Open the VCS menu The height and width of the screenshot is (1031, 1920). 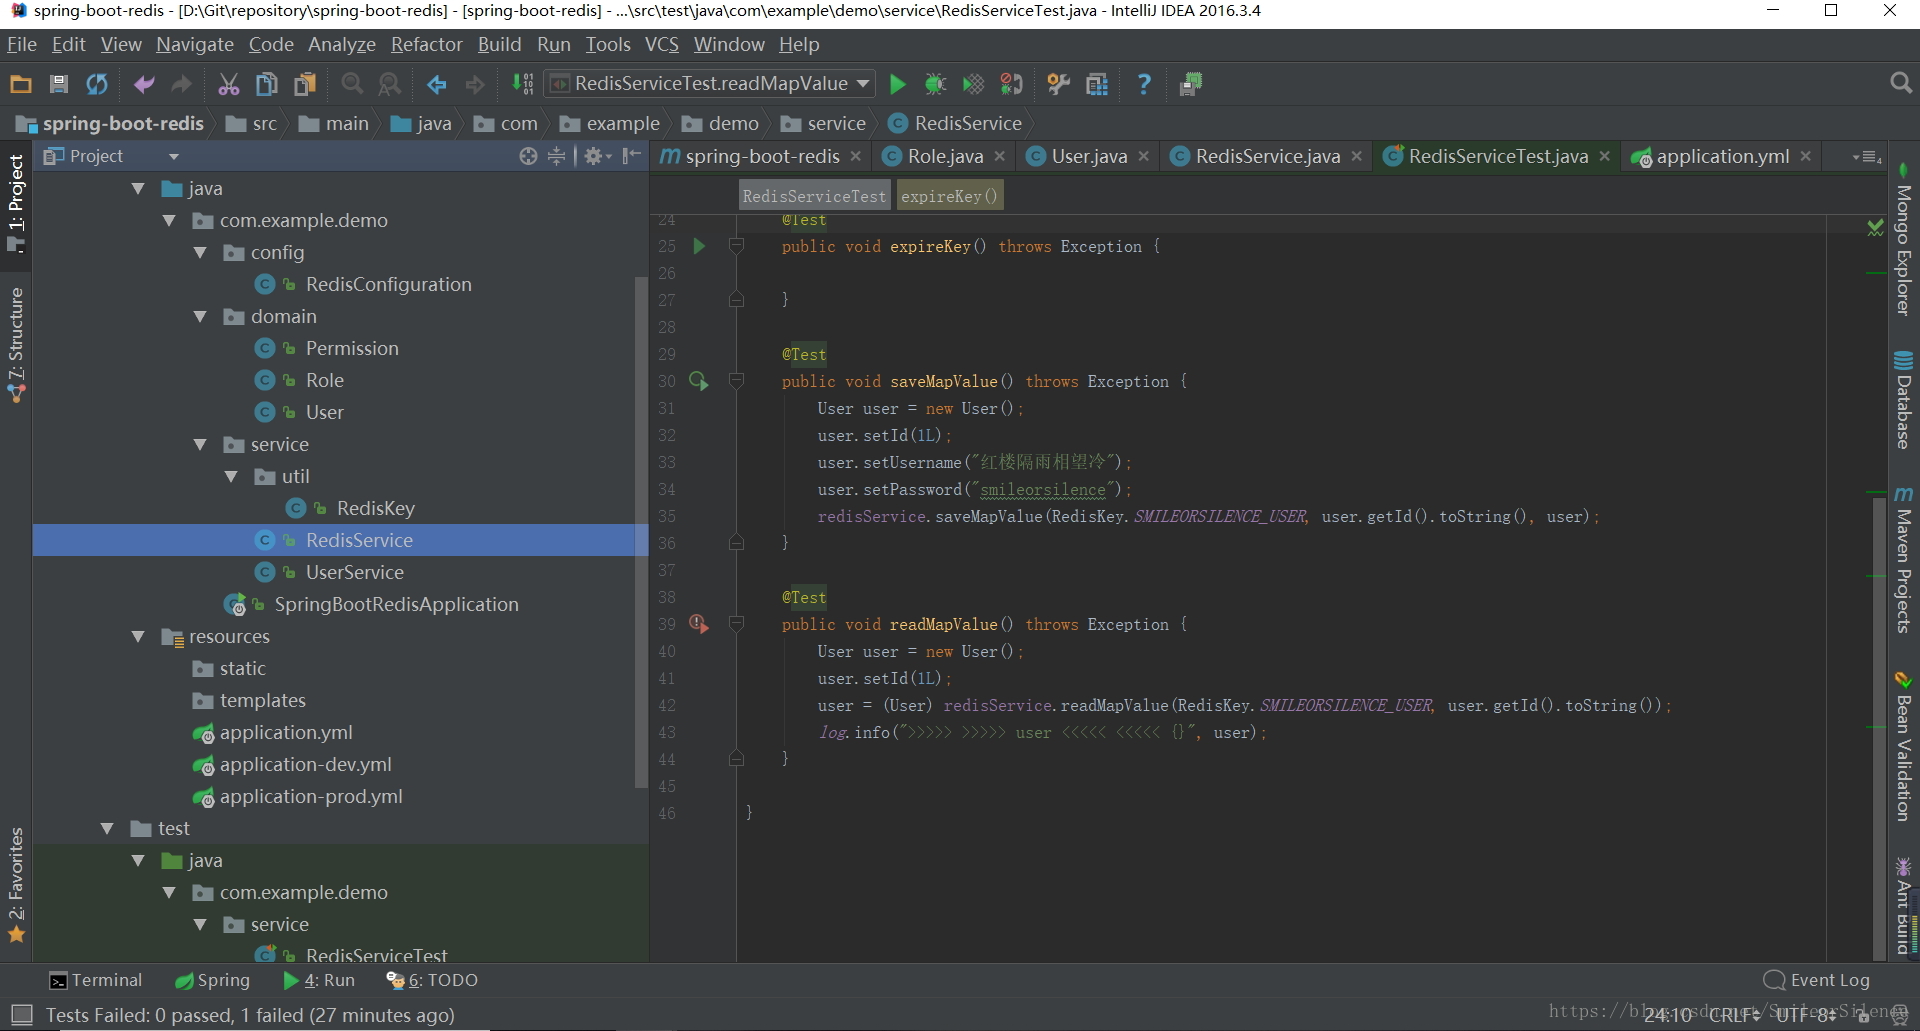coord(662,44)
